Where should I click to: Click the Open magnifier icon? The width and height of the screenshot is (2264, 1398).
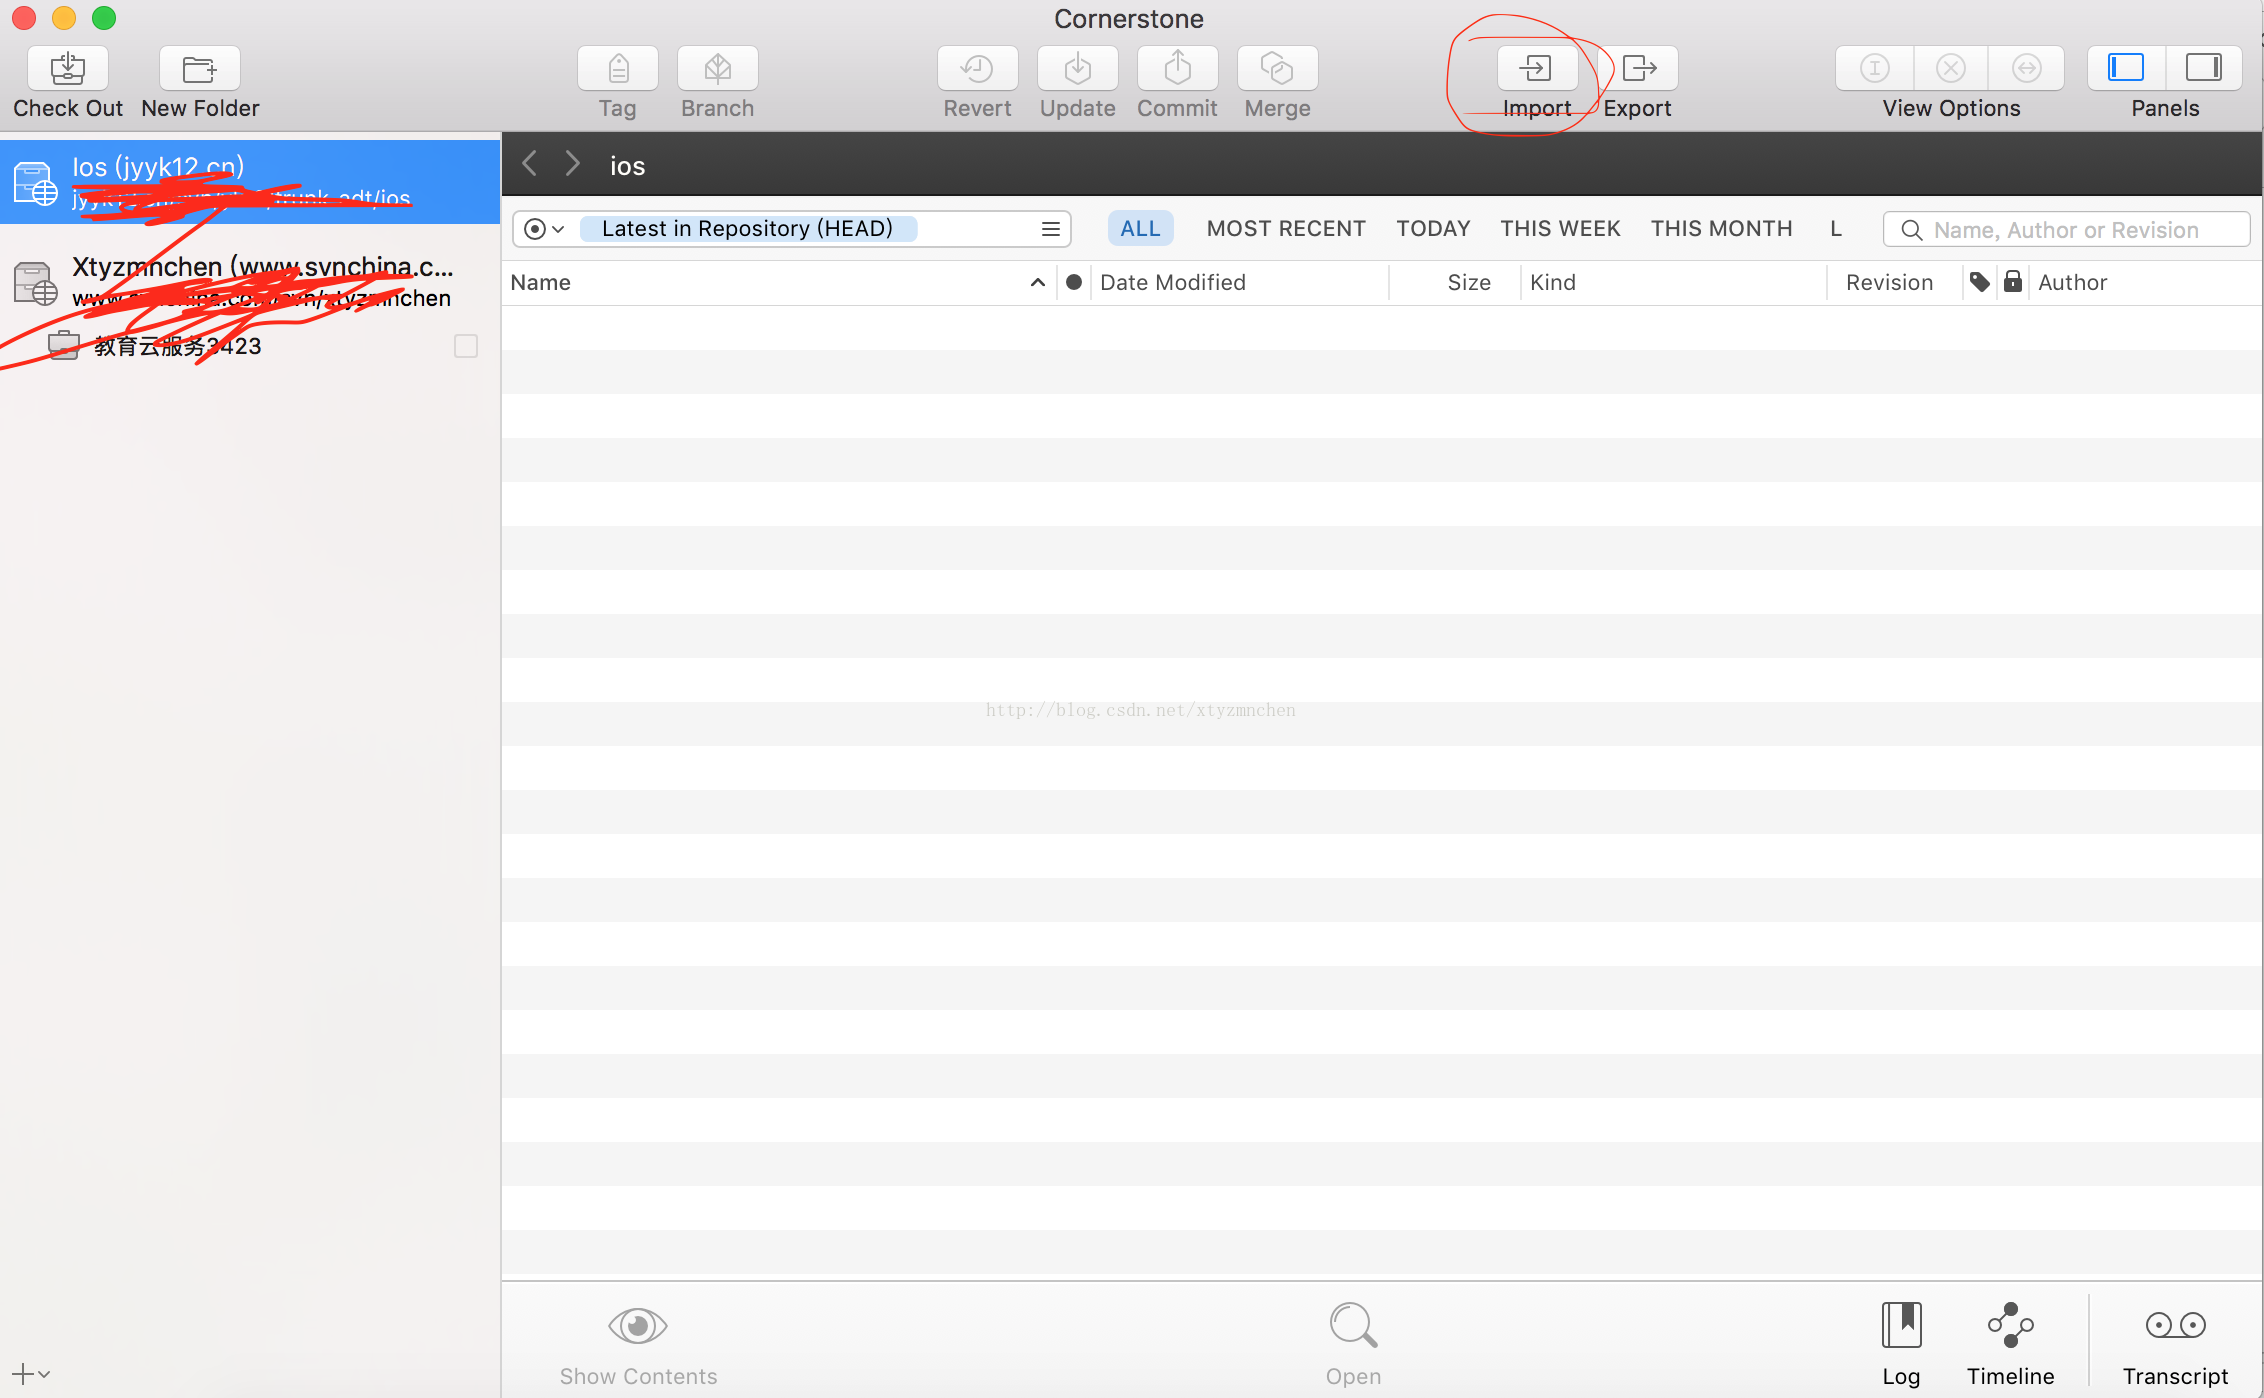click(1354, 1326)
